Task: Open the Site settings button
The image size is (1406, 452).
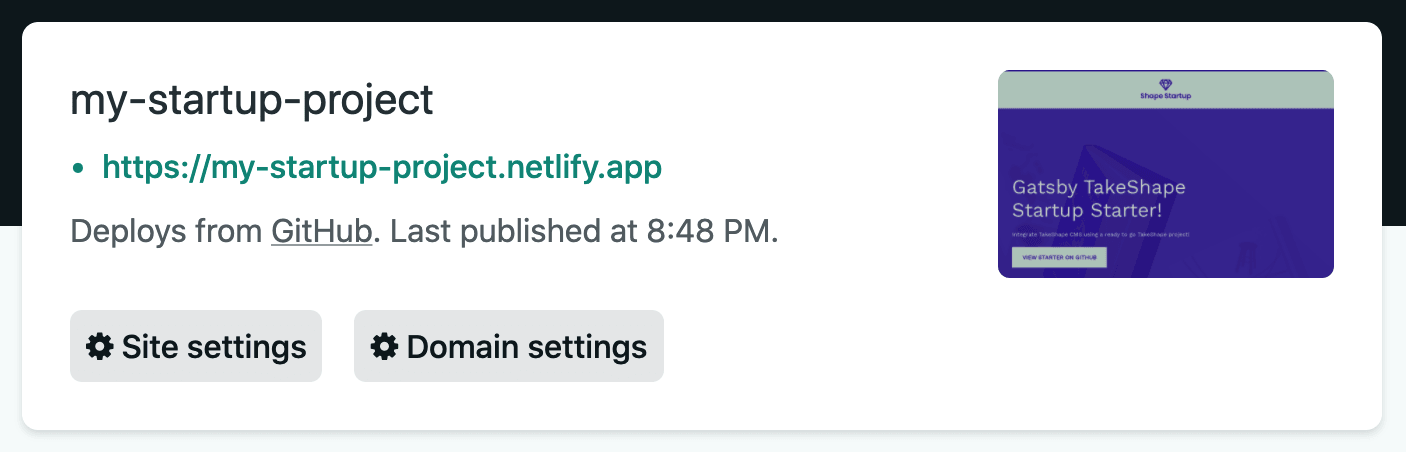Action: coord(196,346)
